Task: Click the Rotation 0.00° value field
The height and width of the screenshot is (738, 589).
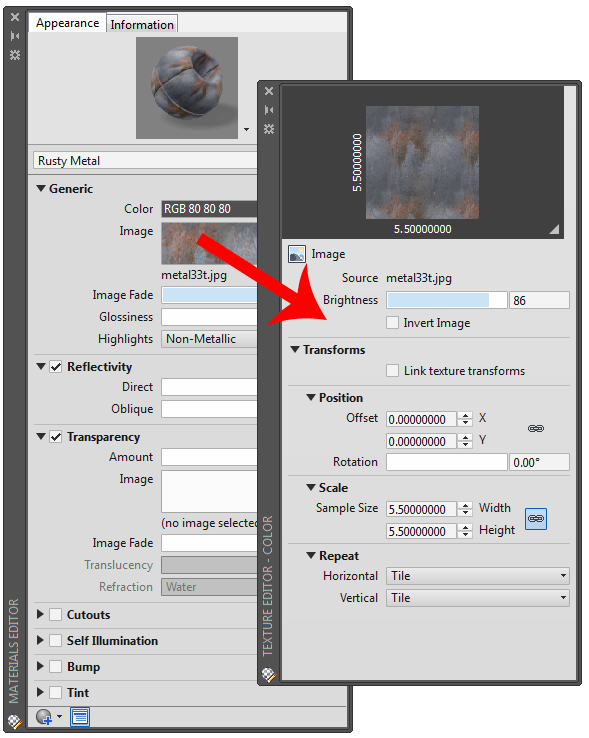Action: (x=539, y=462)
